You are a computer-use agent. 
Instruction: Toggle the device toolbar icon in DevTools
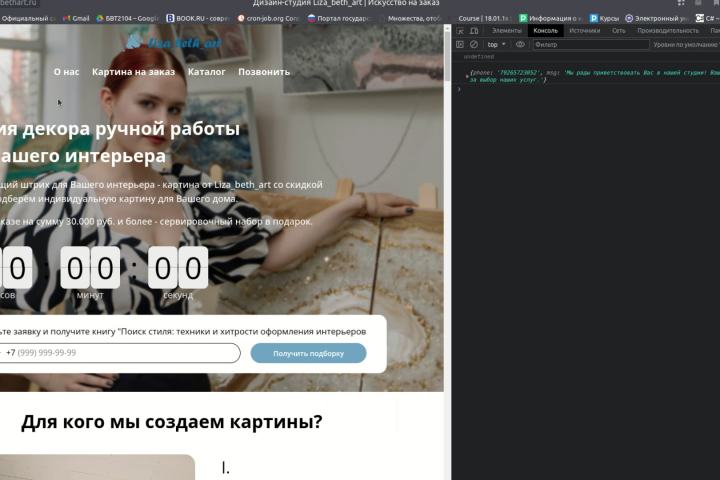coord(474,31)
